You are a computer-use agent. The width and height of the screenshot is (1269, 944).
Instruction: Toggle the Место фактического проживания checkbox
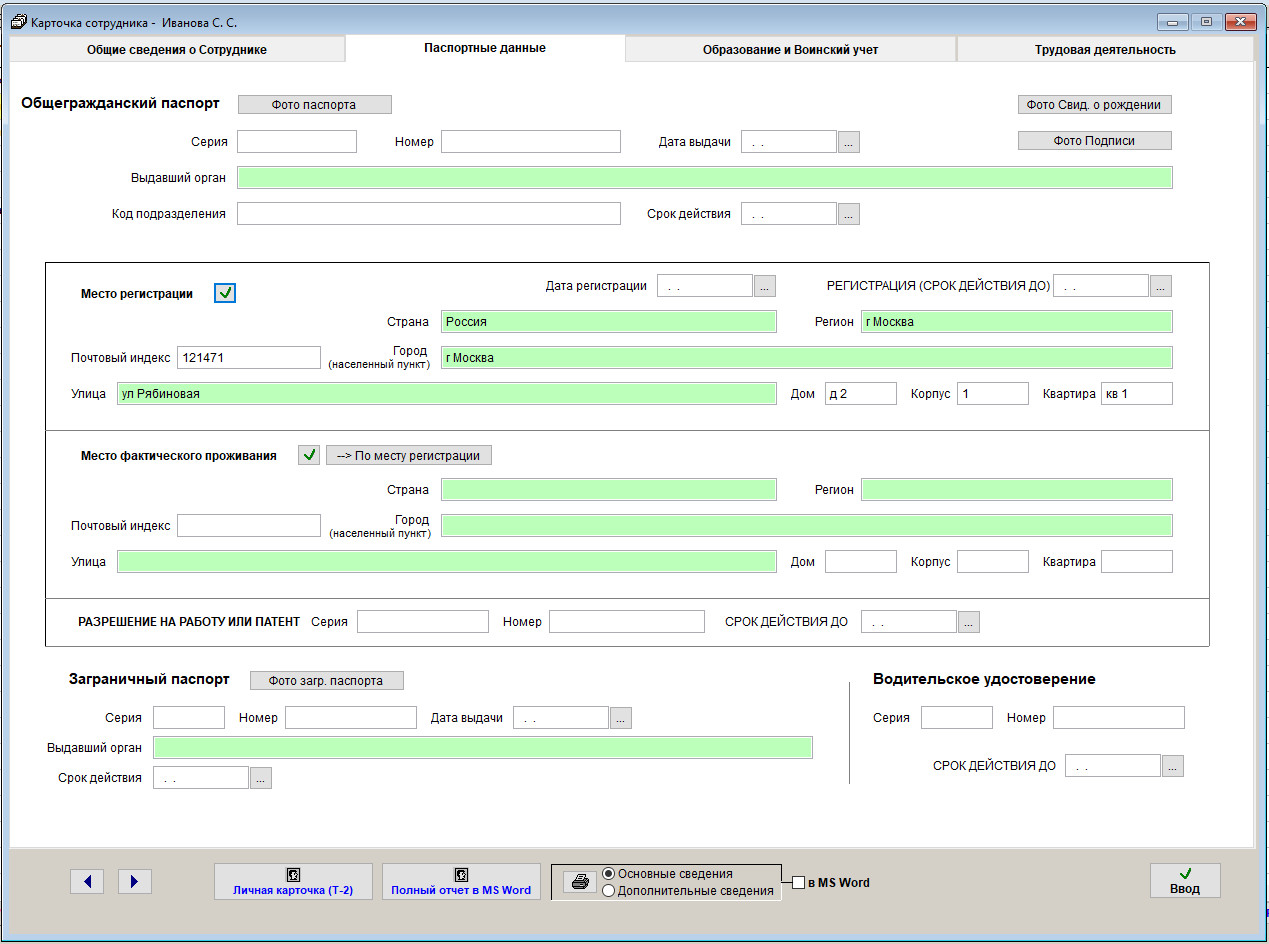(x=309, y=455)
